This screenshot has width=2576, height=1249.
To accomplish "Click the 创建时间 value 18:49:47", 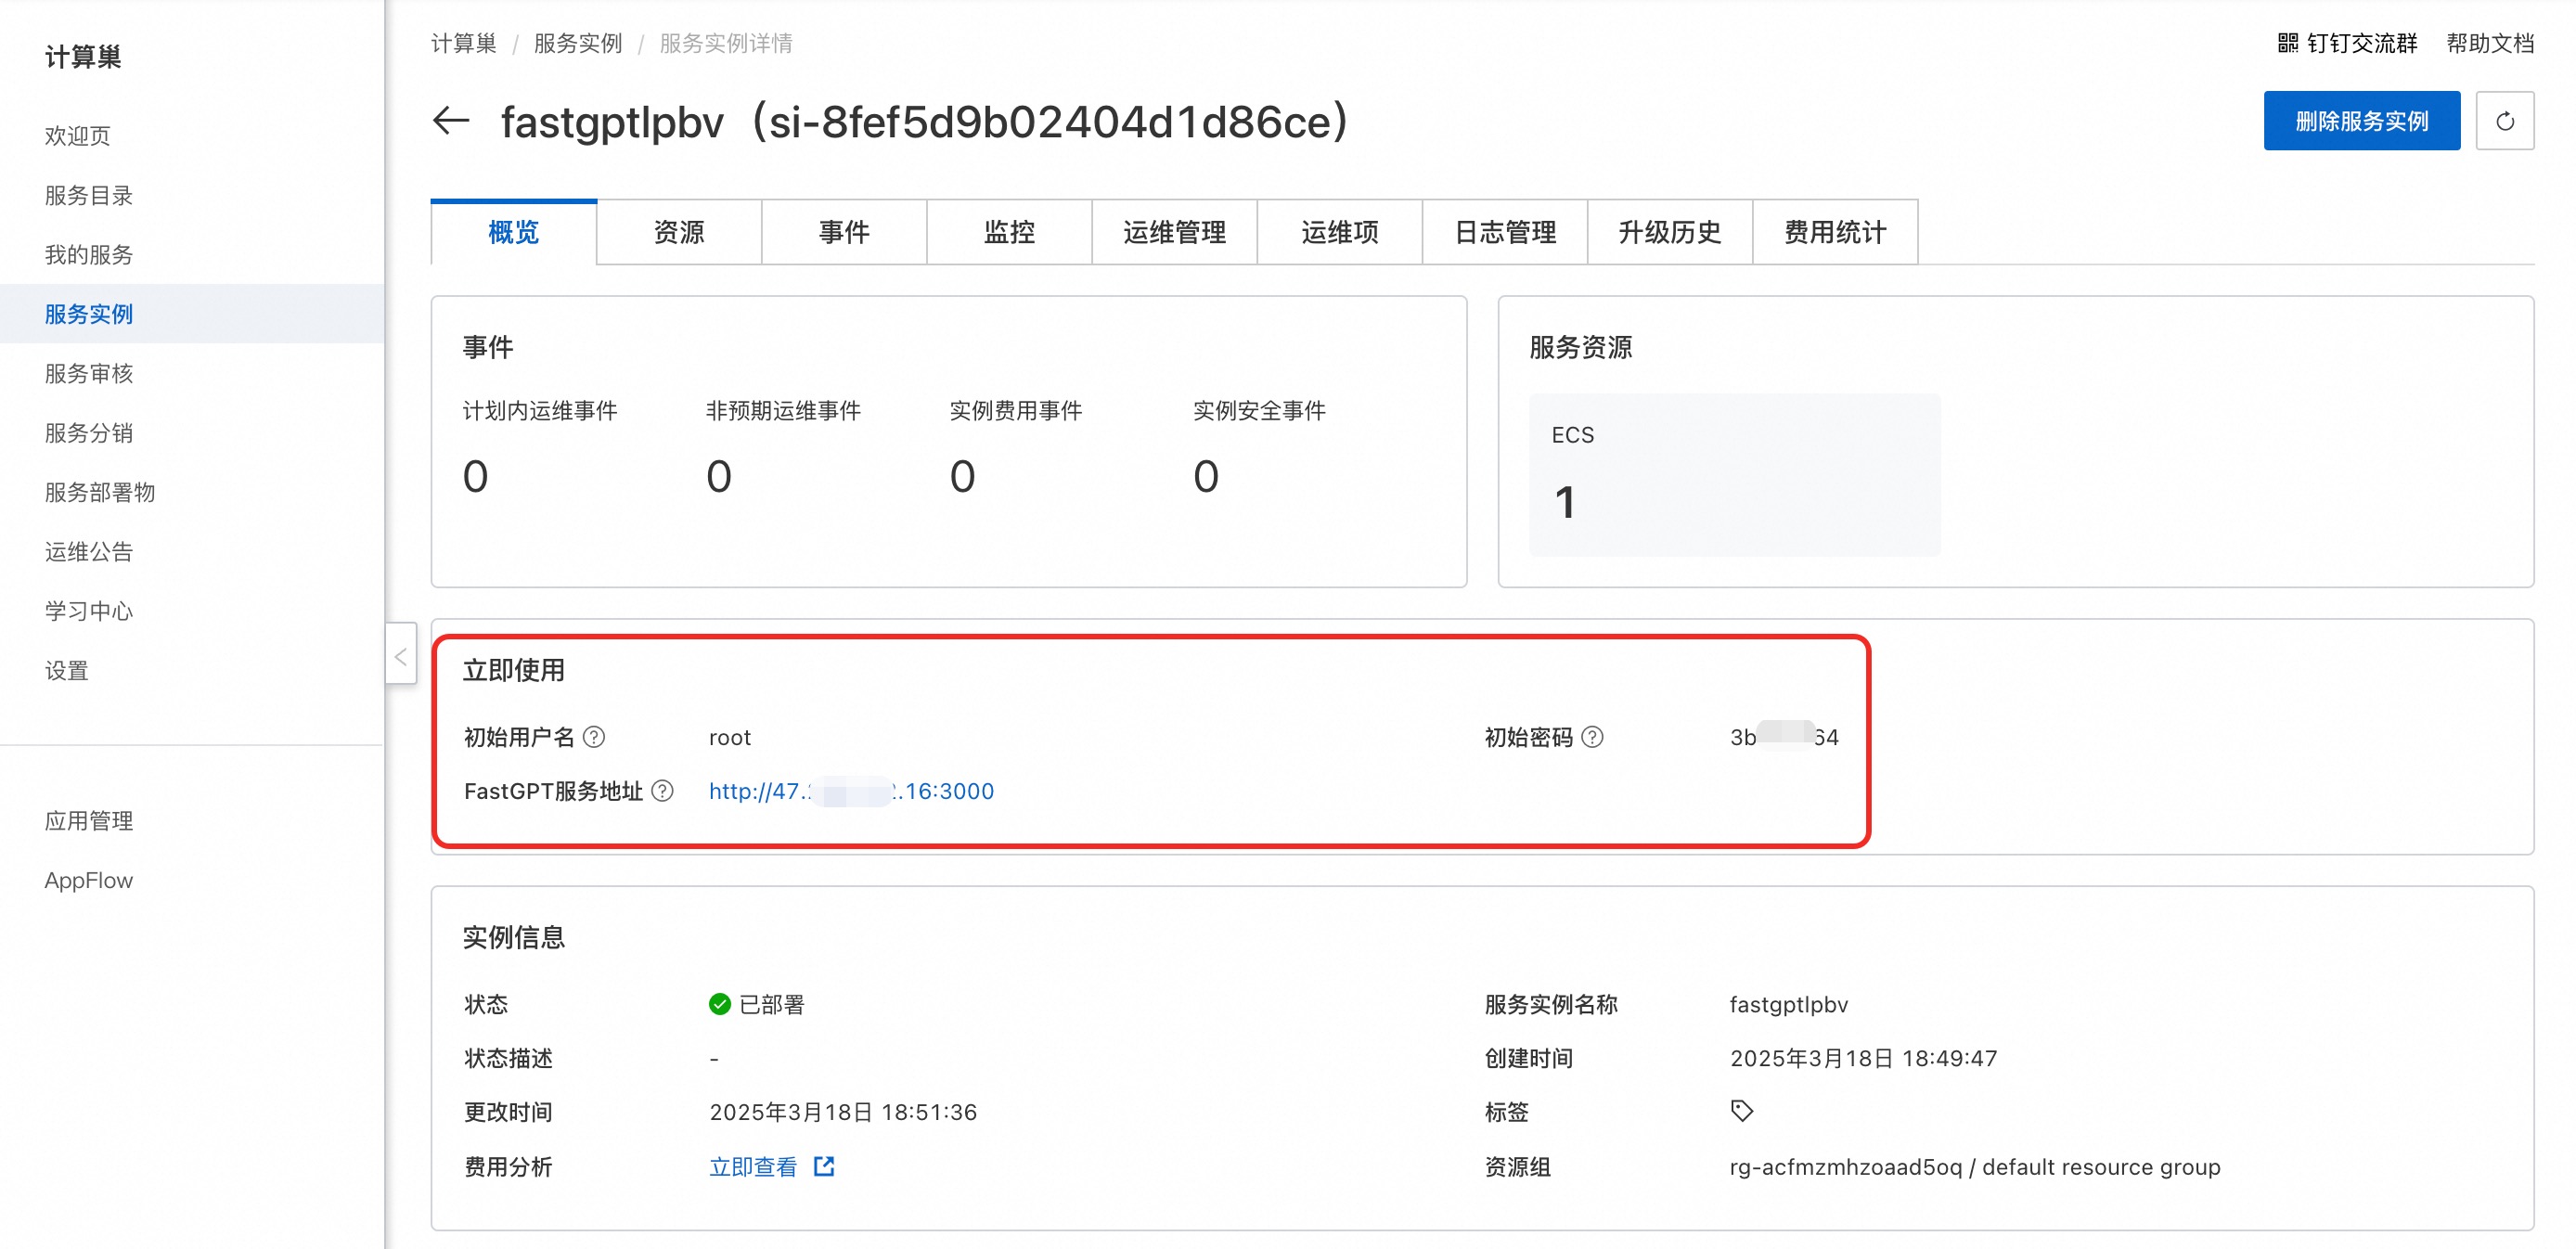I will (x=1863, y=1058).
